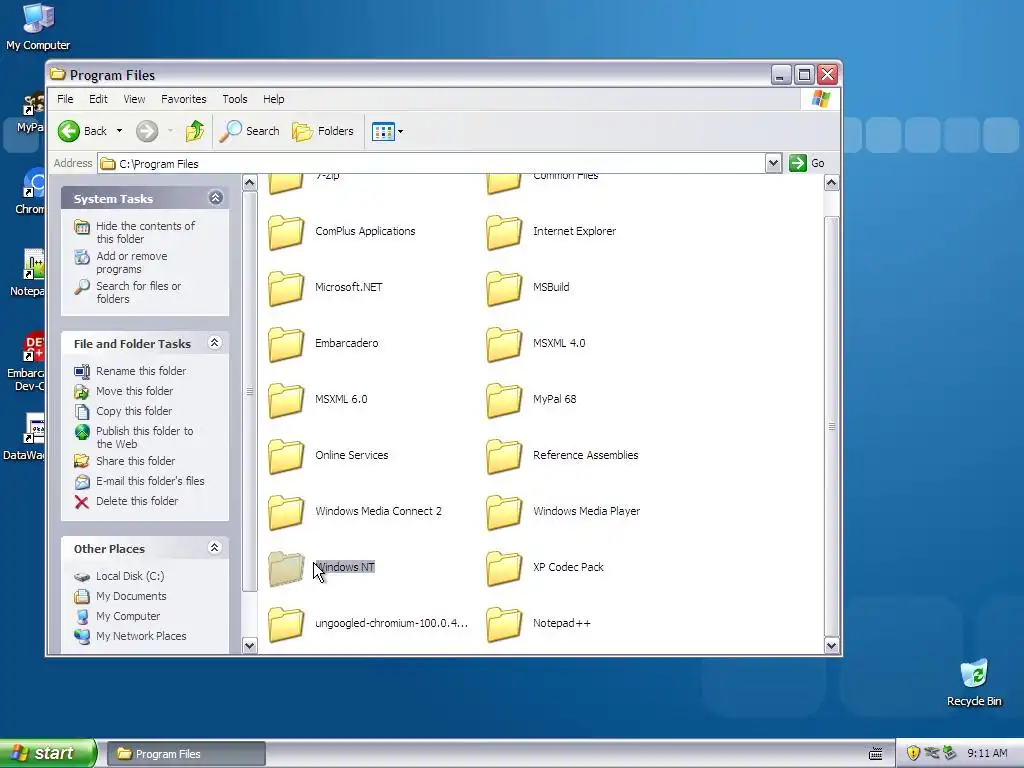The width and height of the screenshot is (1024, 768).
Task: Select the Windows Media Player folder icon
Action: 504,512
